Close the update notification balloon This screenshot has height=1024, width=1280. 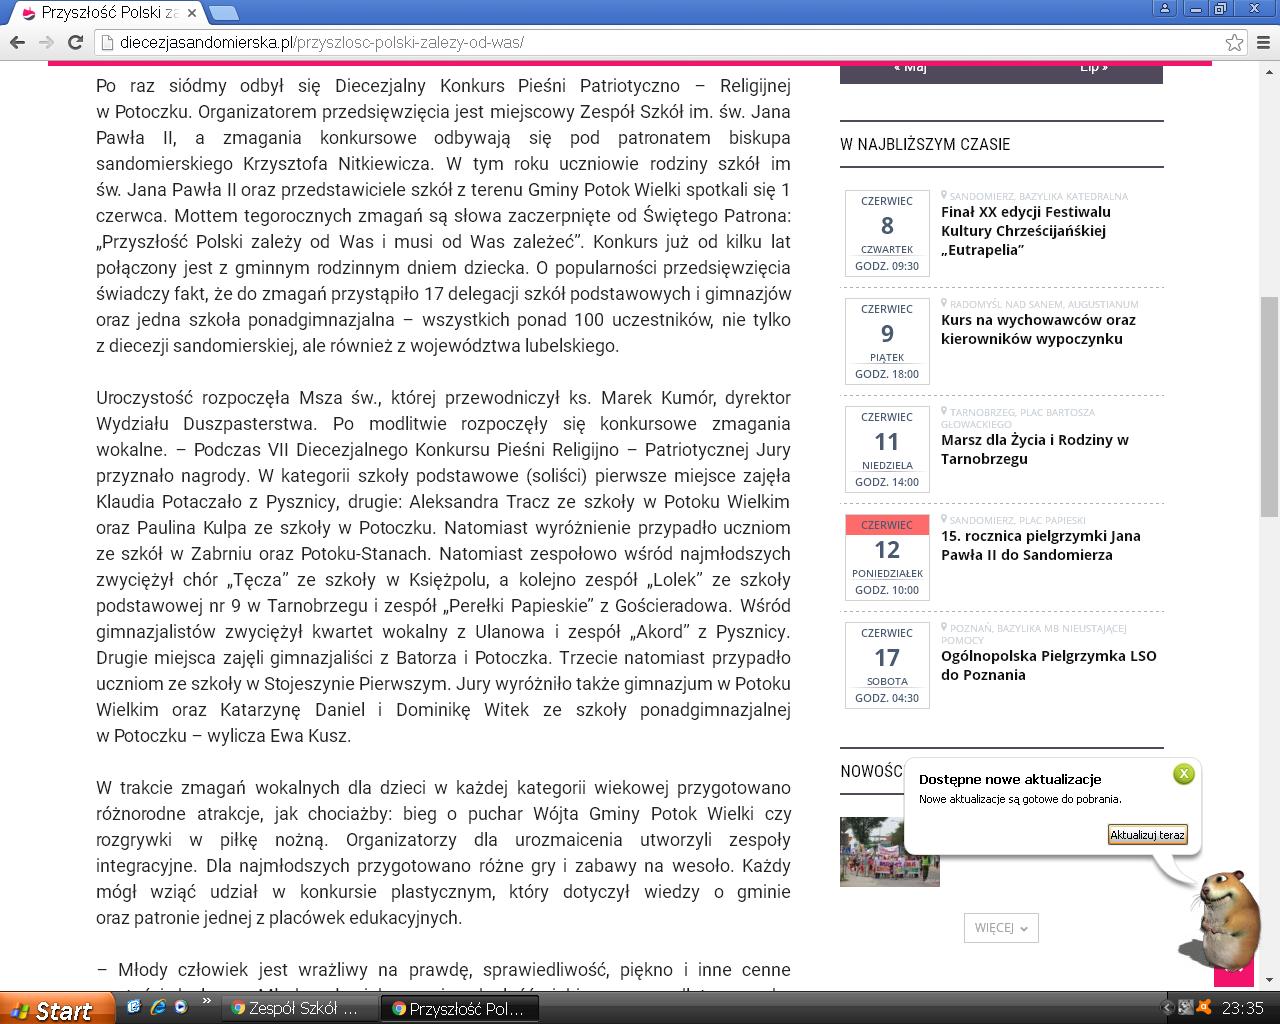(1183, 773)
